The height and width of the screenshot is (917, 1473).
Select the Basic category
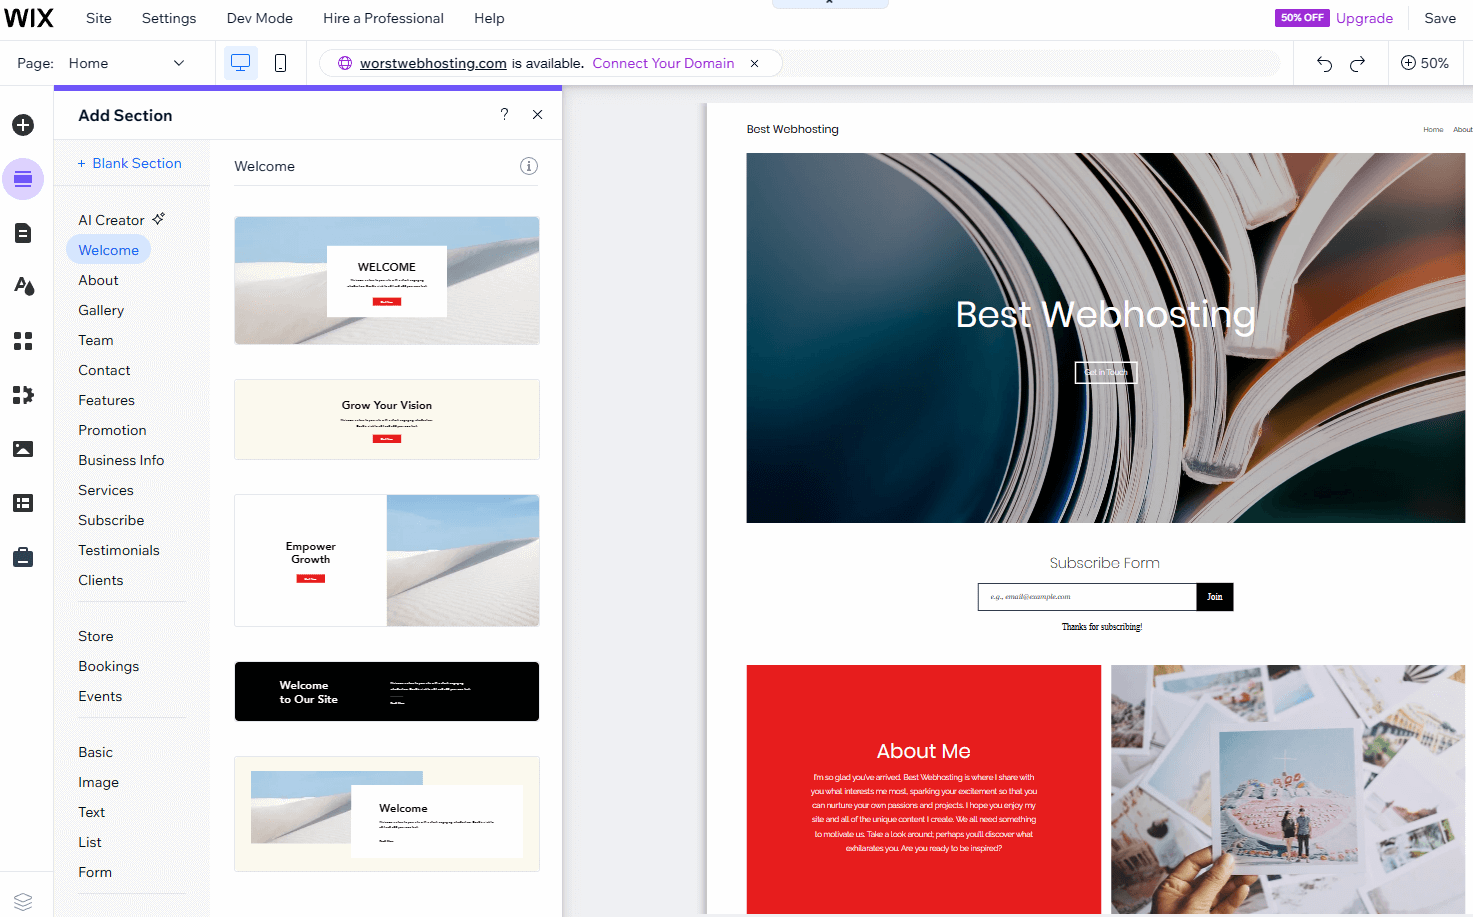[x=96, y=752]
